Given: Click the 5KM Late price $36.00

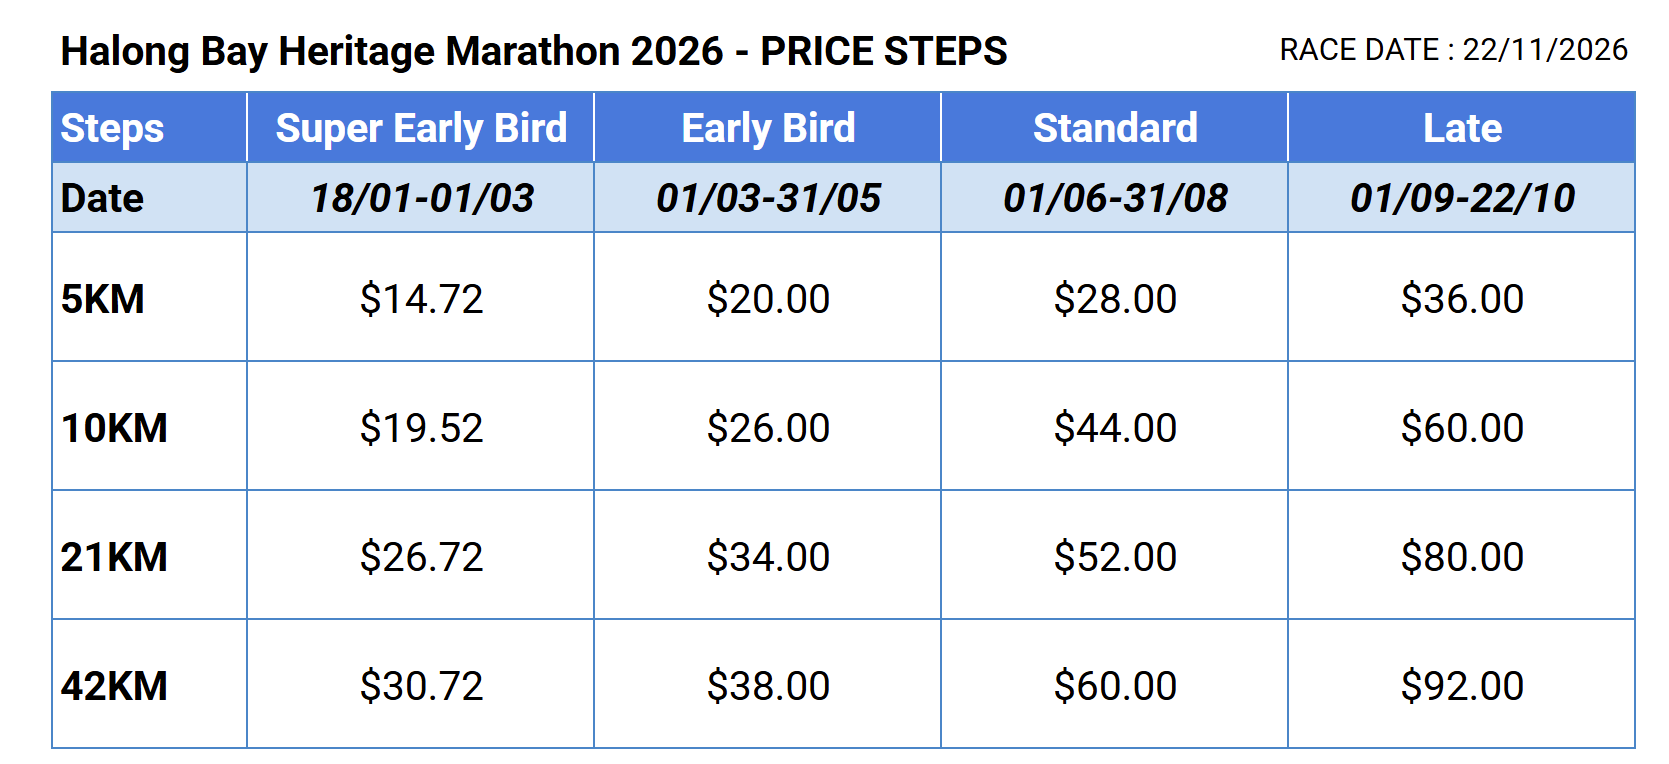Looking at the screenshot, I should 1462,299.
